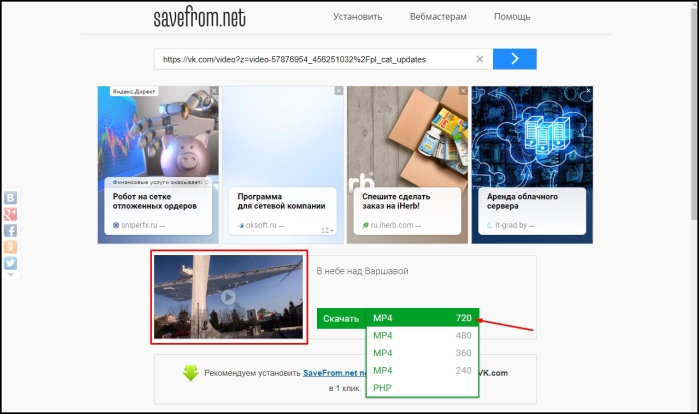Select MP4 720 quality option
This screenshot has width=699, height=414.
click(422, 318)
